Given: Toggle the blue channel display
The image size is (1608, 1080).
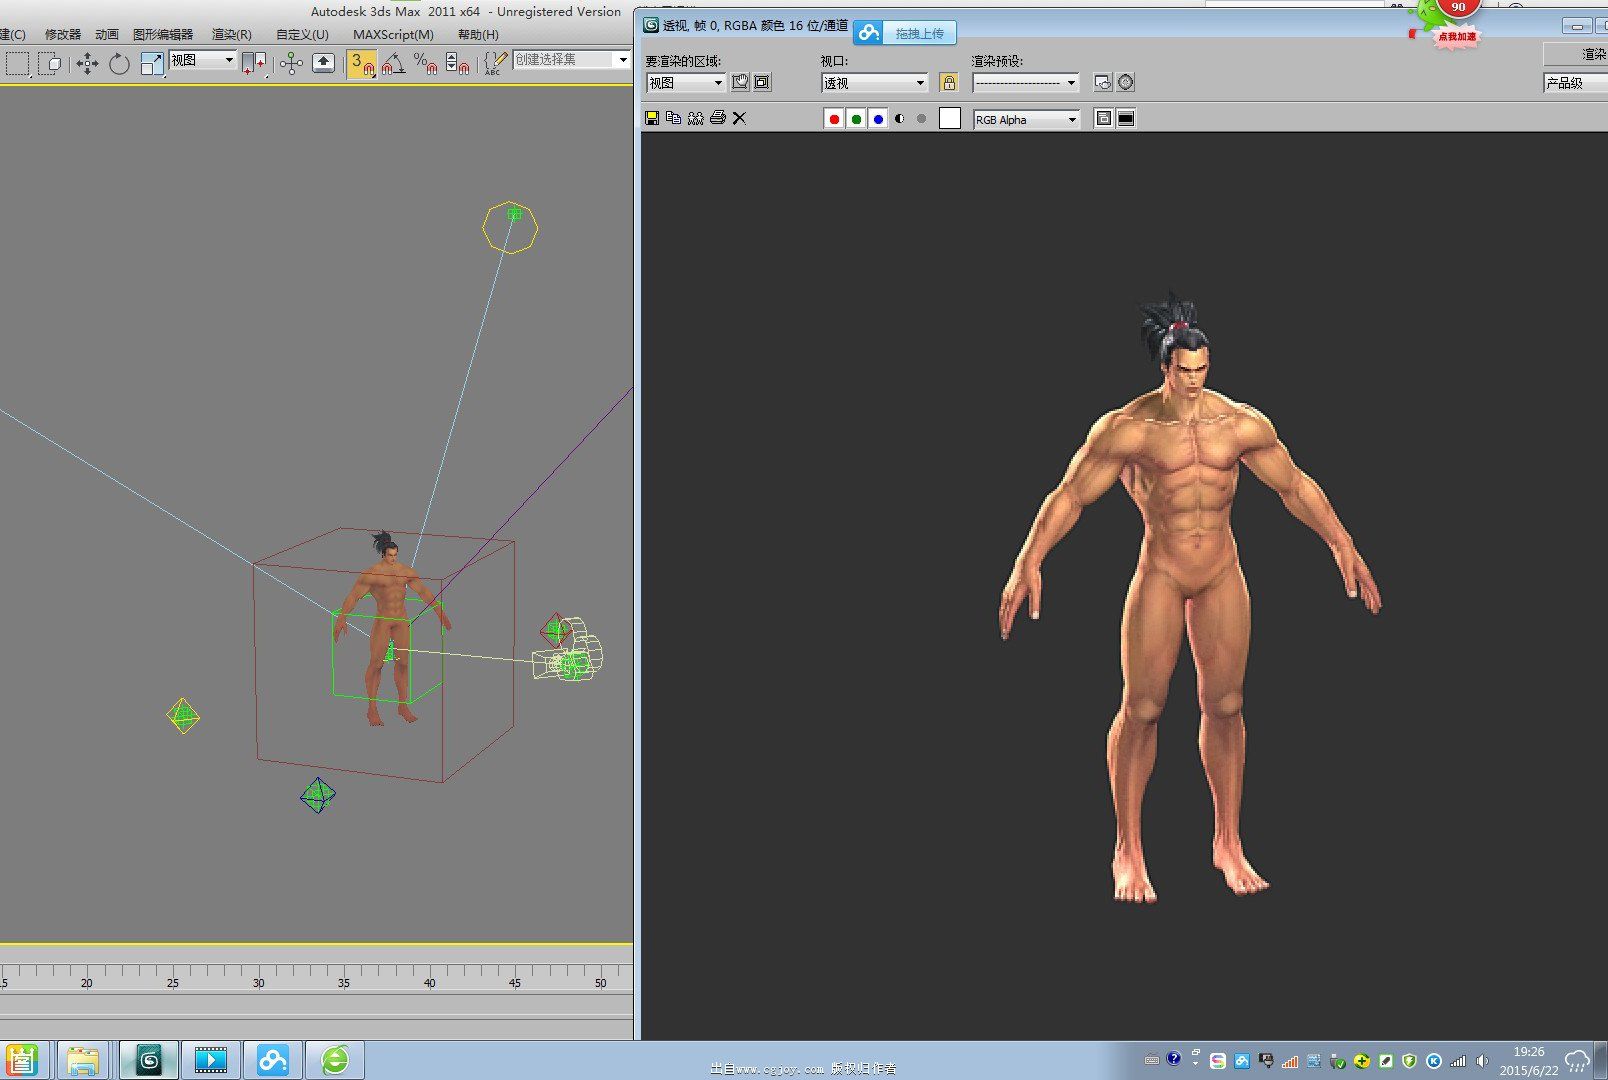Looking at the screenshot, I should (878, 119).
